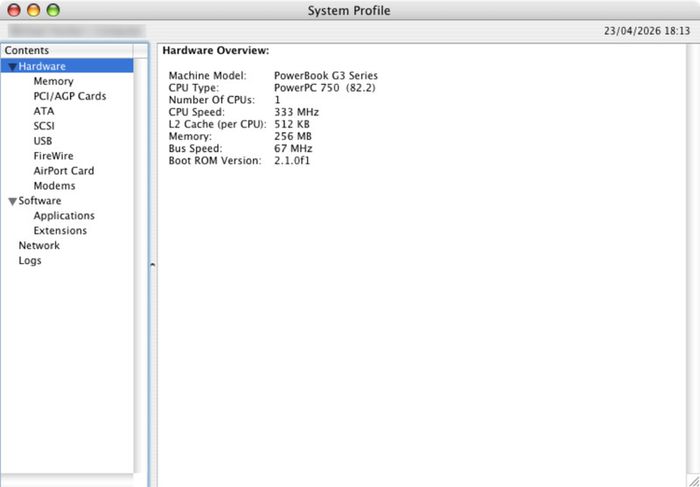Click the Boot ROM version 2.1.0f1
Screen dimensions: 700x487
tap(292, 161)
